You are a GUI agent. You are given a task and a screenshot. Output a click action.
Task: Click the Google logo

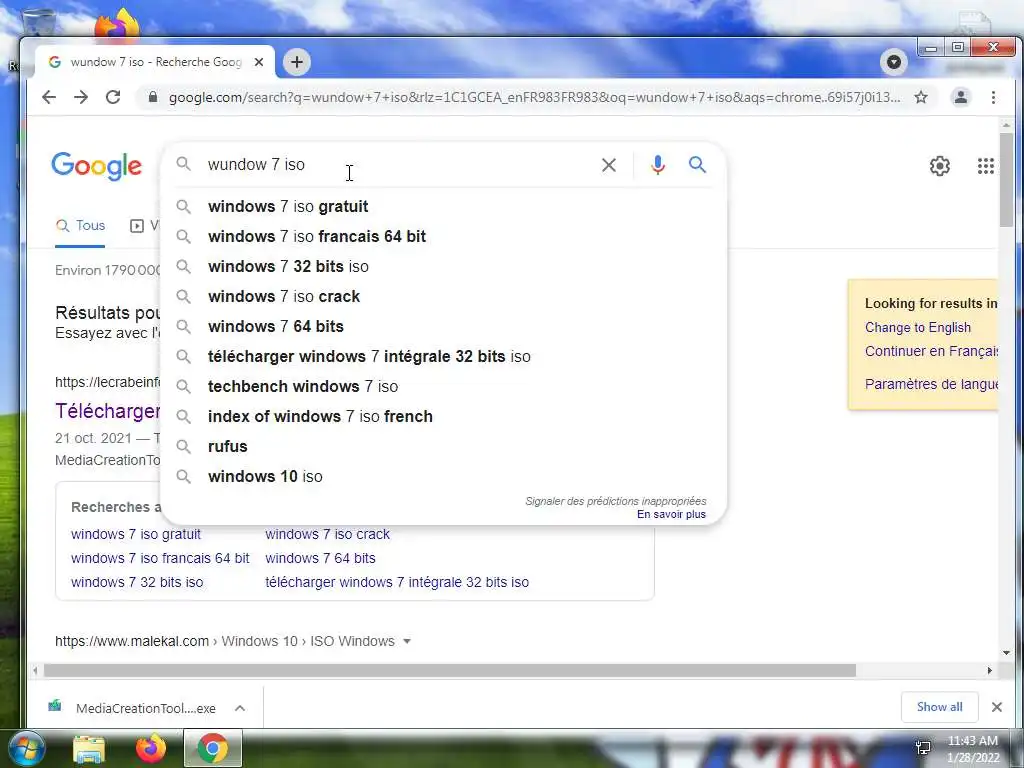coord(97,166)
